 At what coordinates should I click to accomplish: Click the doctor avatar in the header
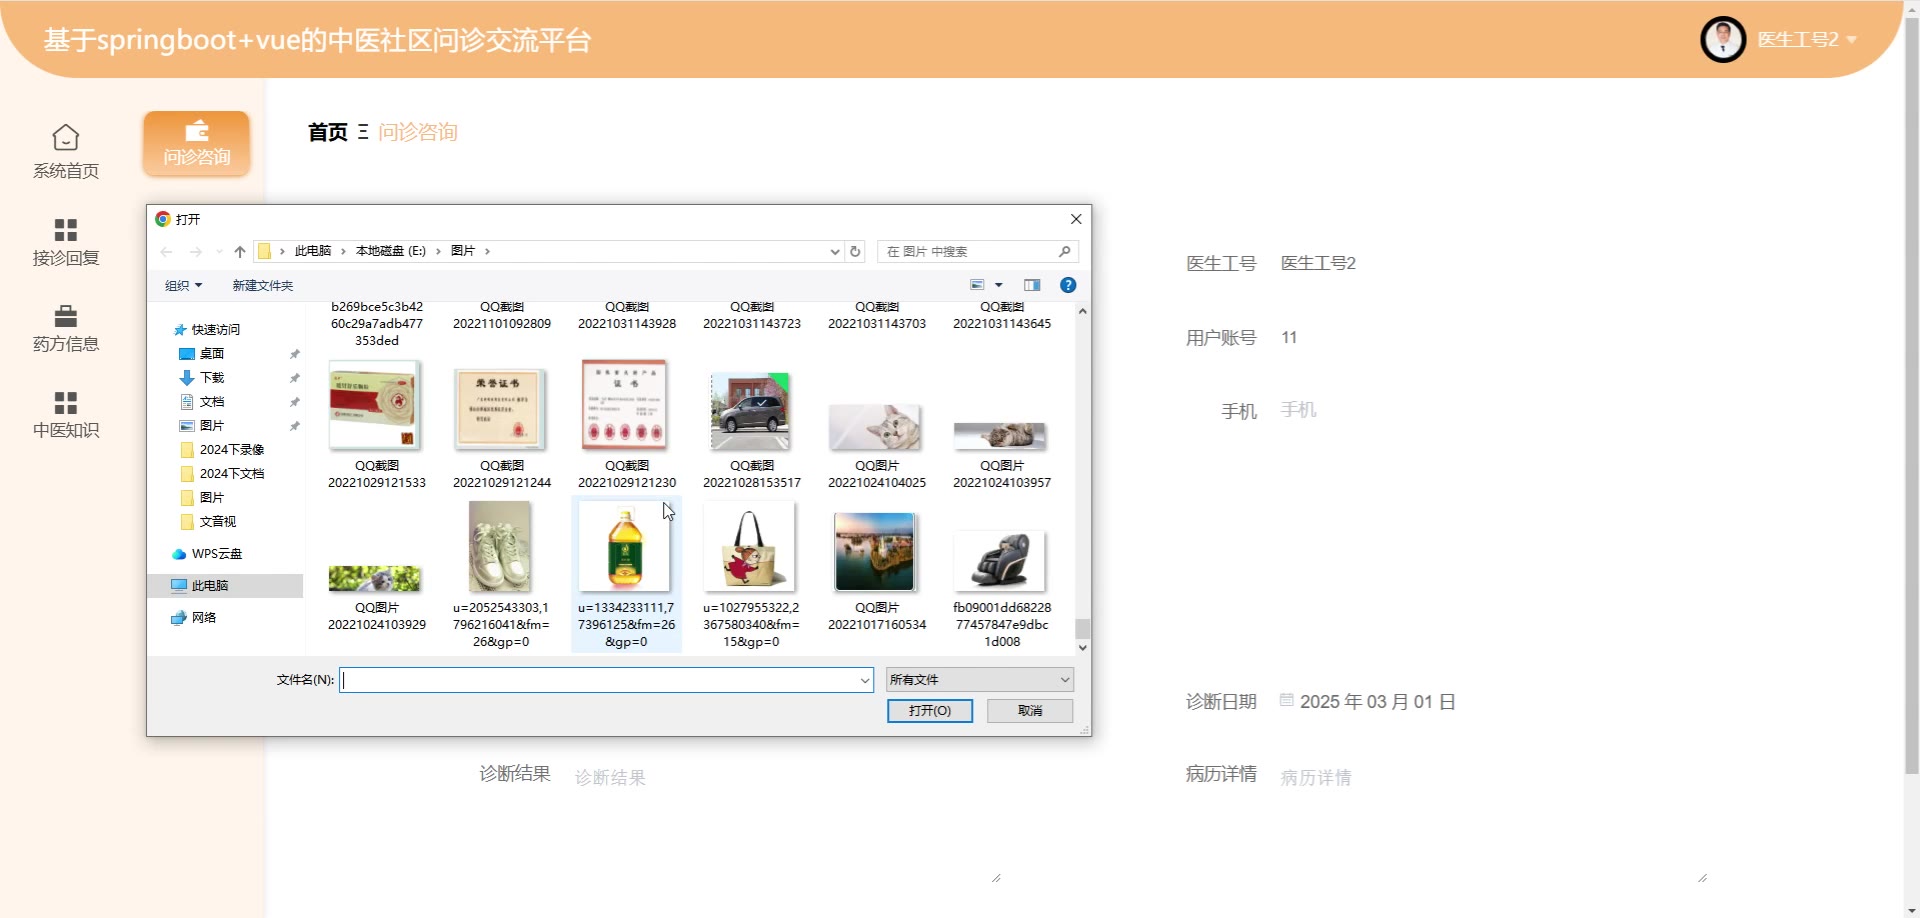(x=1722, y=40)
